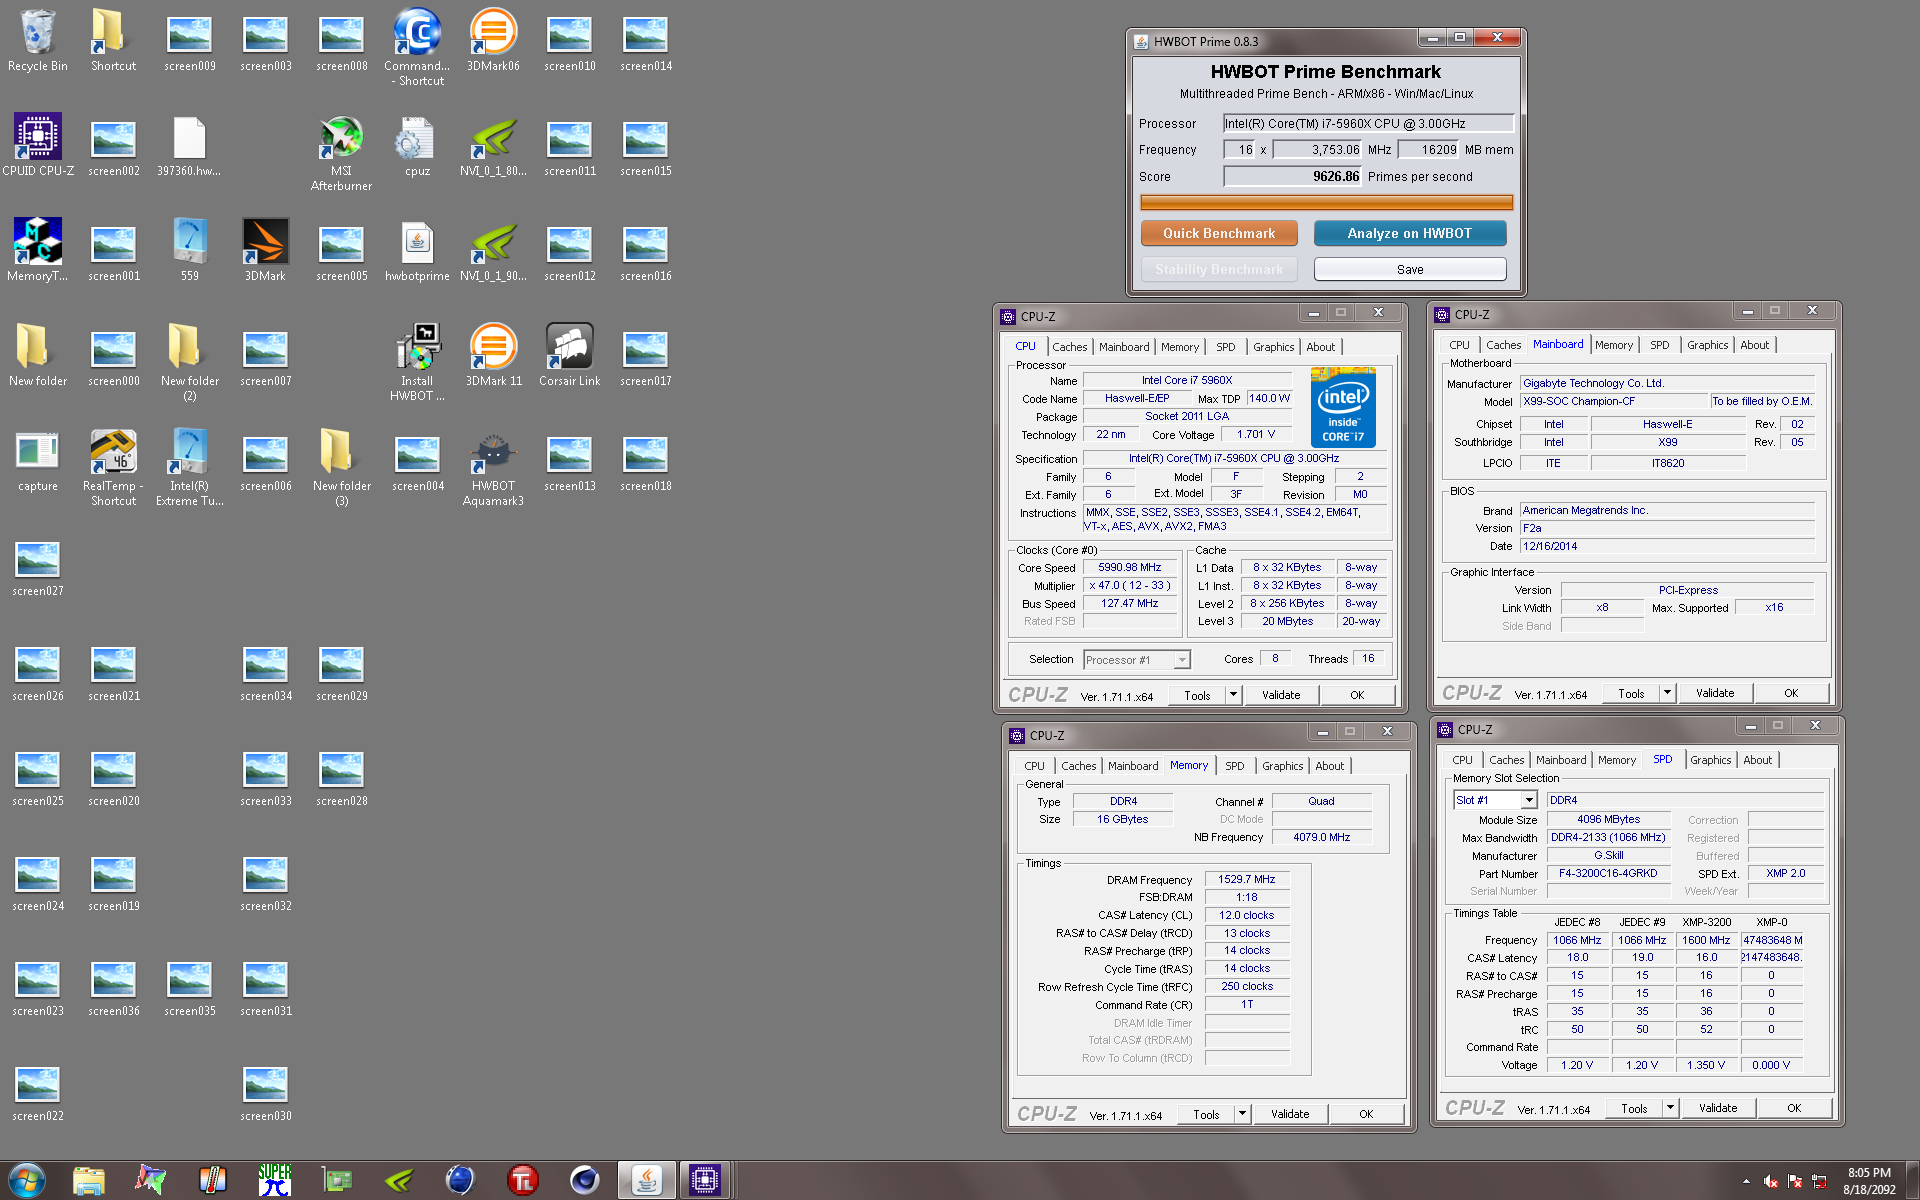Click the Windows Start button
The image size is (1920, 1200).
tap(27, 1180)
